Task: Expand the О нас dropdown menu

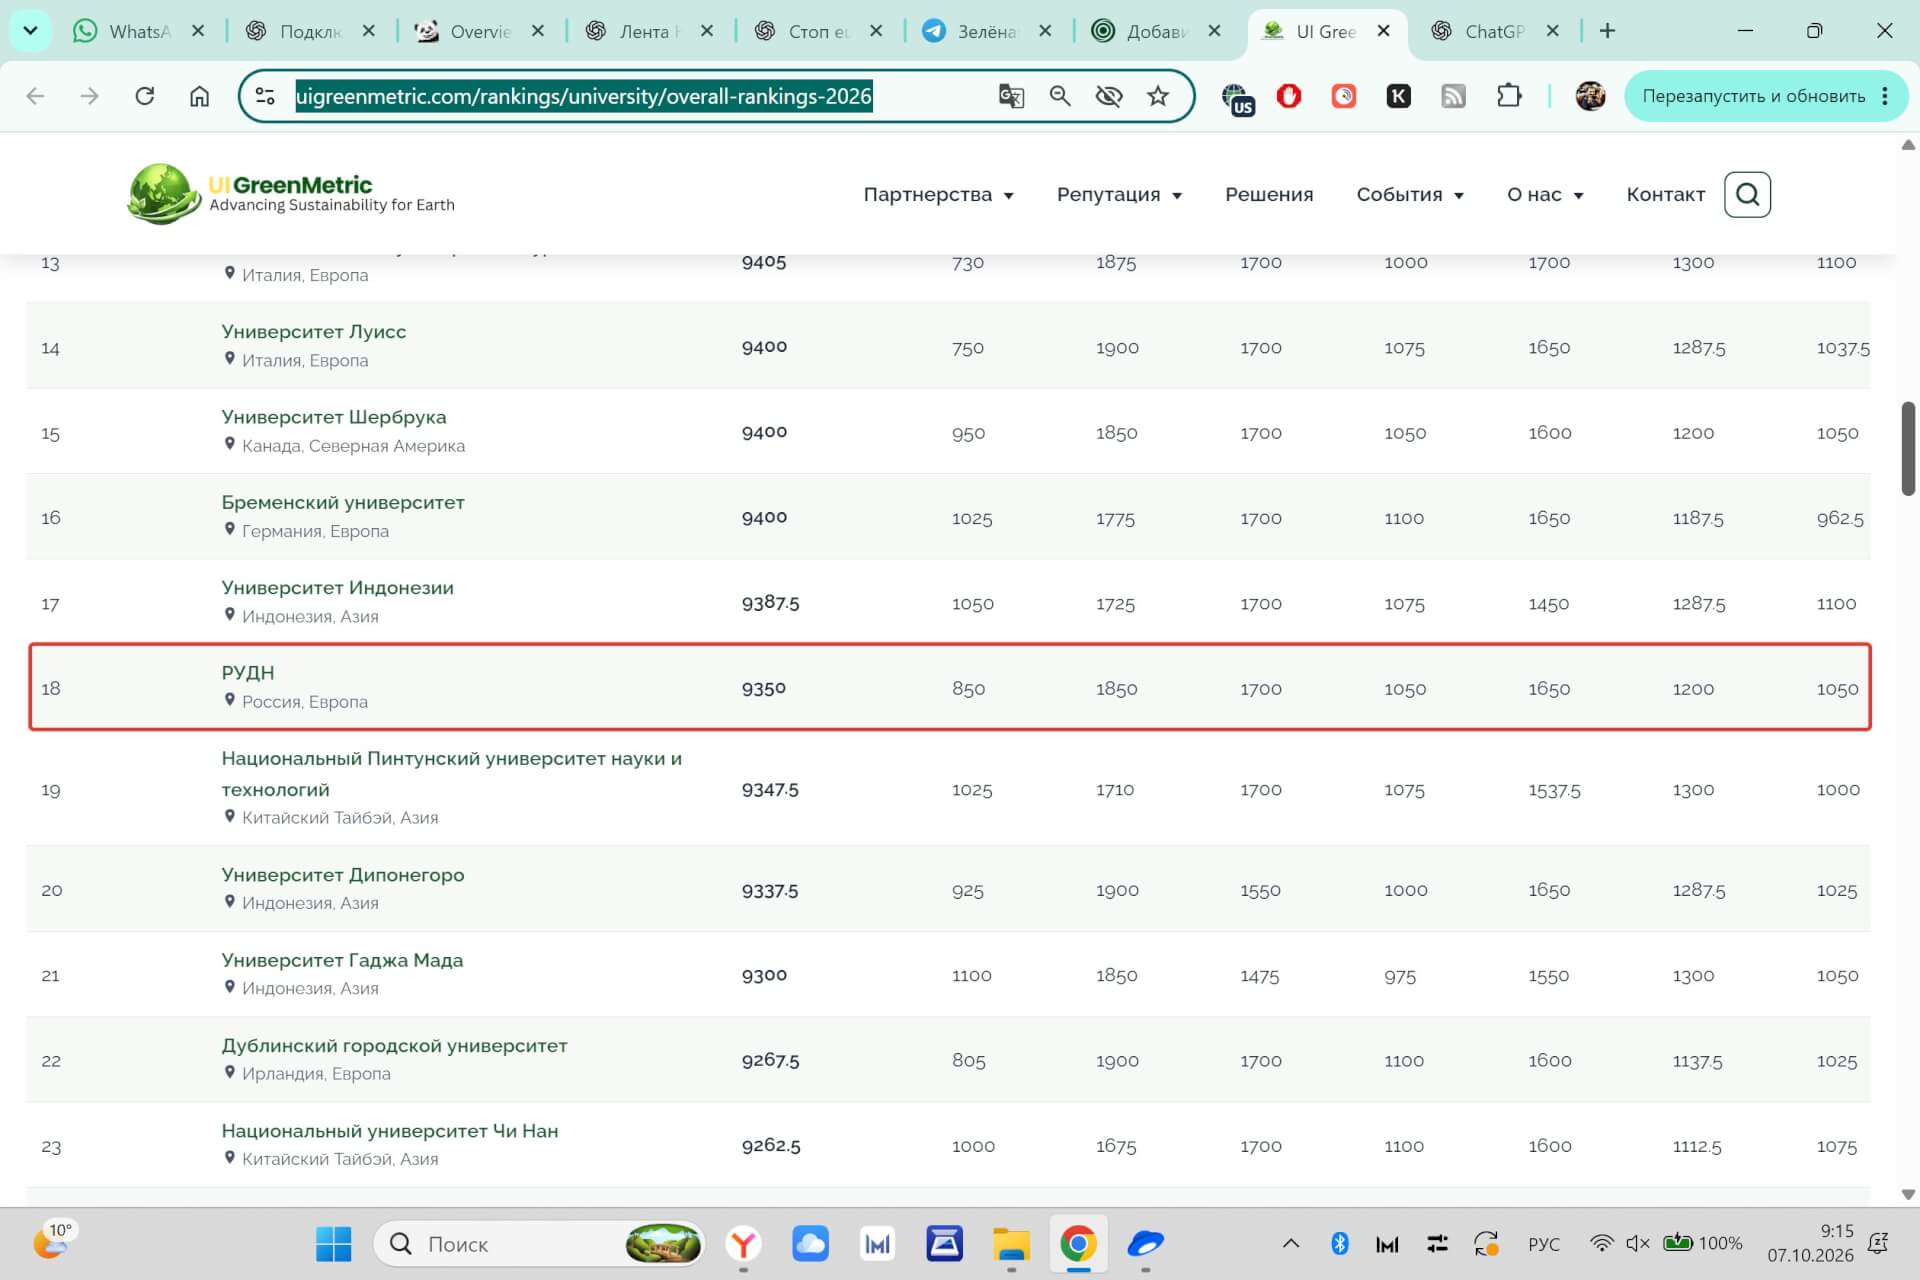Action: pyautogui.click(x=1545, y=194)
